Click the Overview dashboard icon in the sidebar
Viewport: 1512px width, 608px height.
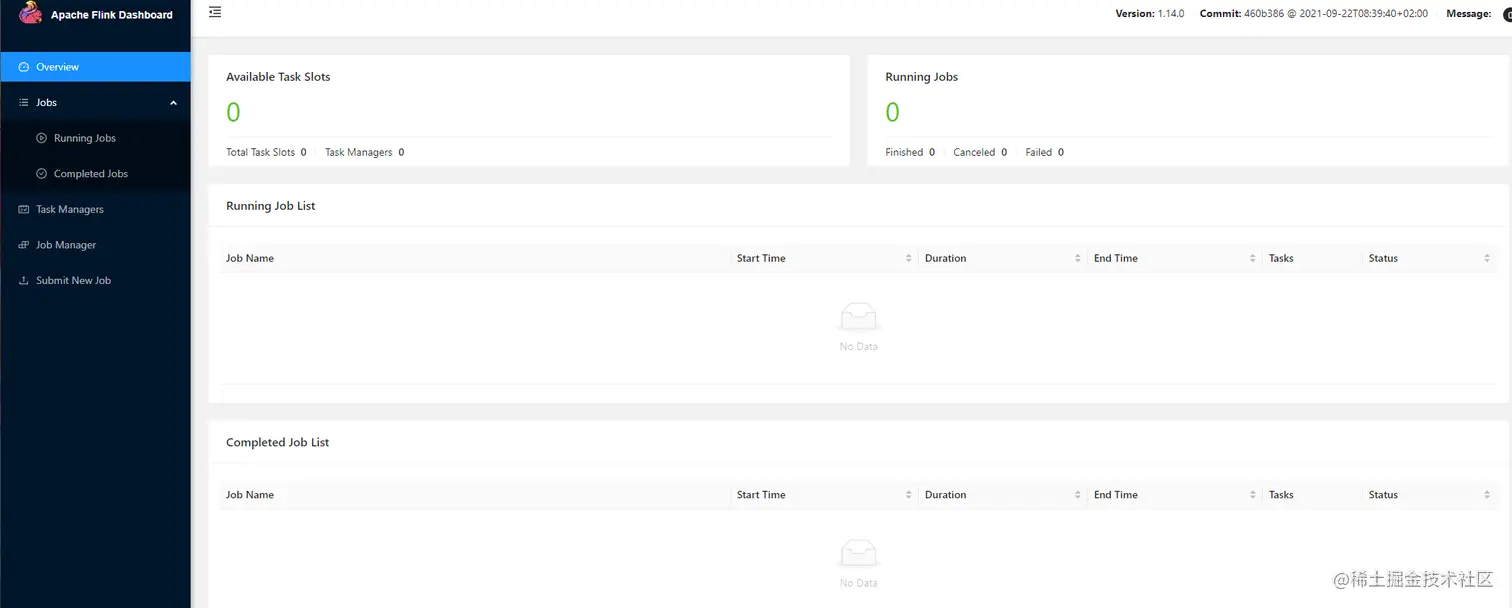tap(24, 67)
